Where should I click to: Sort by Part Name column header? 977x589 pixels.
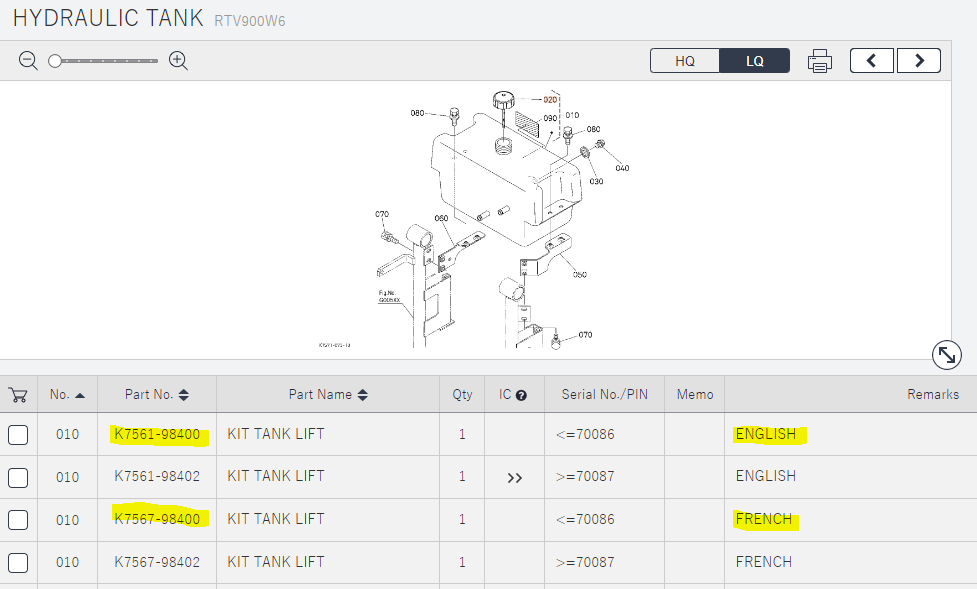coord(328,395)
